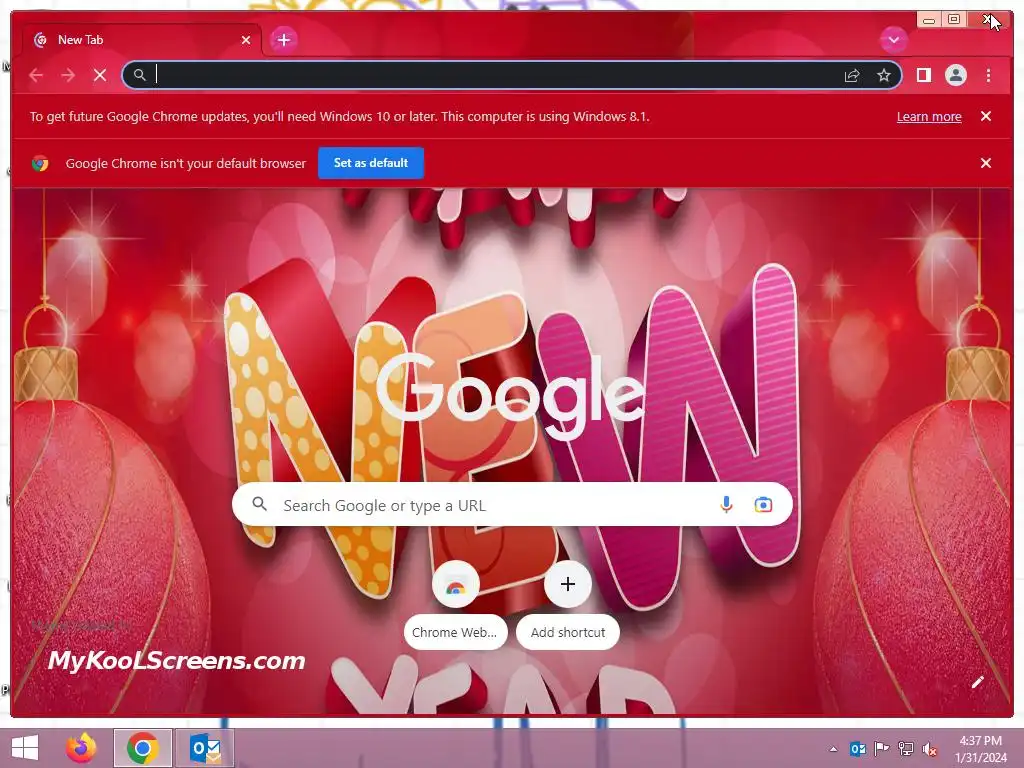
Task: Click the search magnifier in address bar
Action: point(139,75)
